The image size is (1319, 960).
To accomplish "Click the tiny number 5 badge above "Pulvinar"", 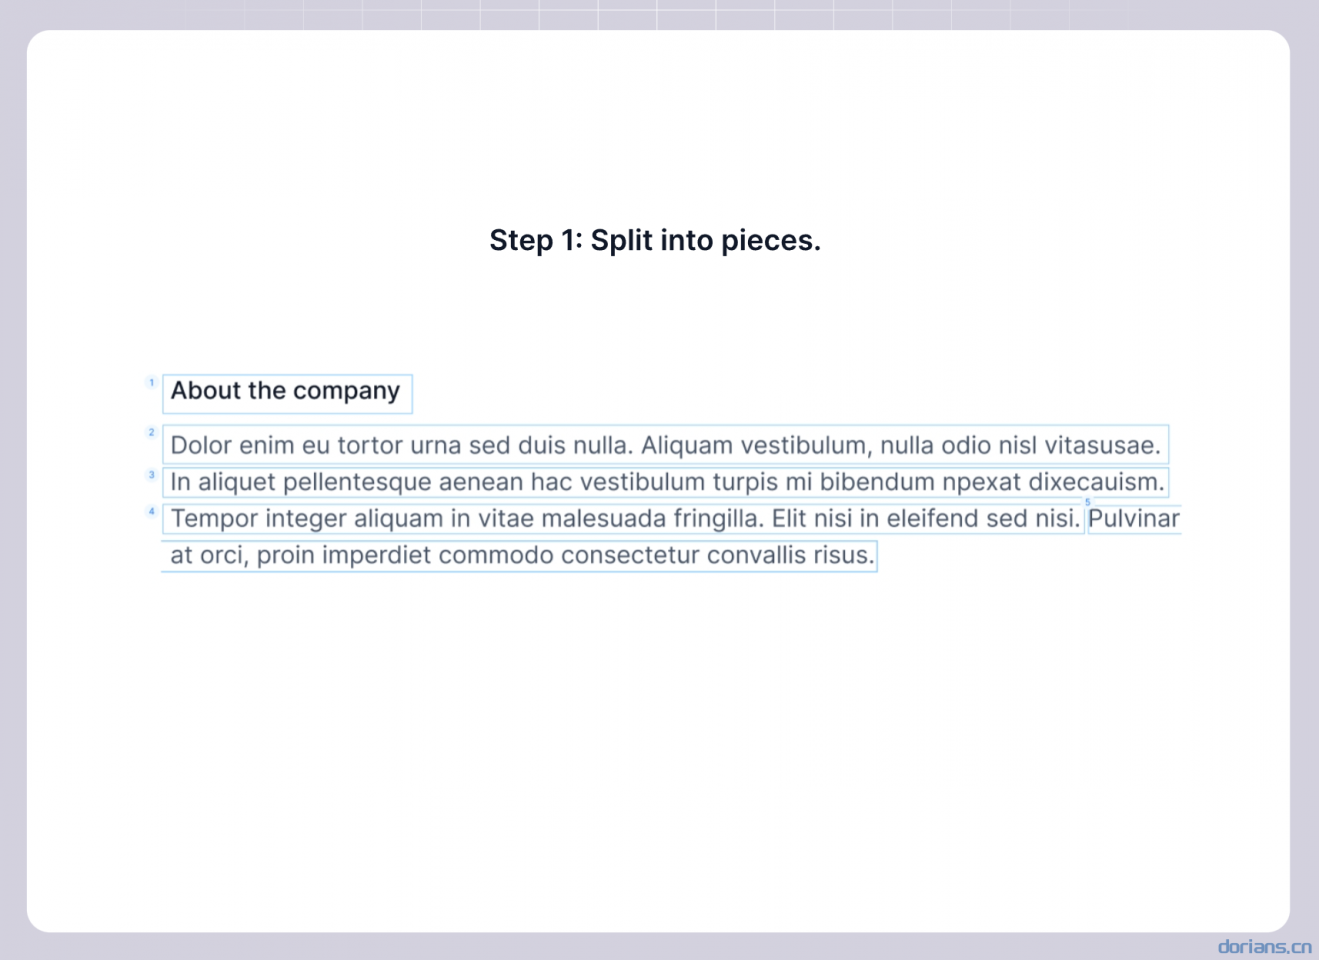I will [x=1088, y=502].
